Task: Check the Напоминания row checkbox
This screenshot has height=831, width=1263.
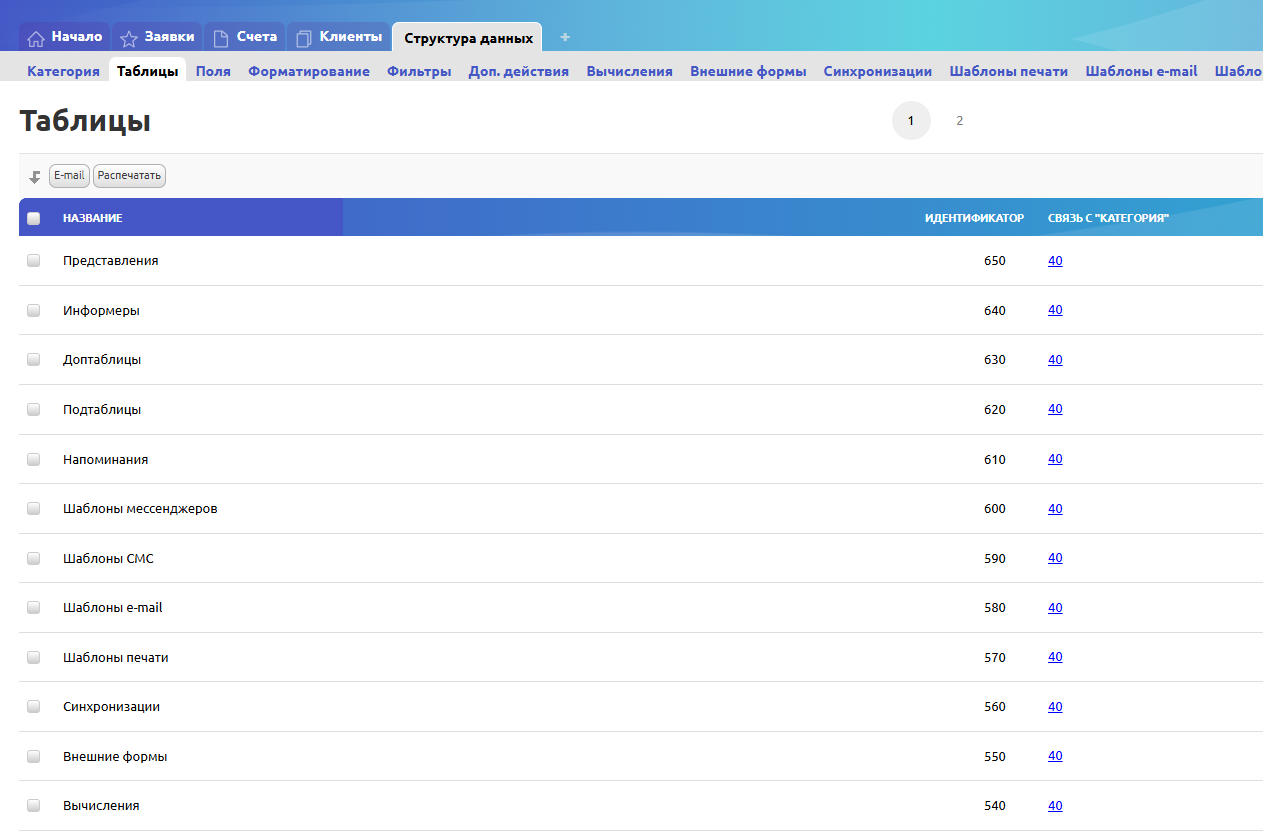Action: (34, 459)
